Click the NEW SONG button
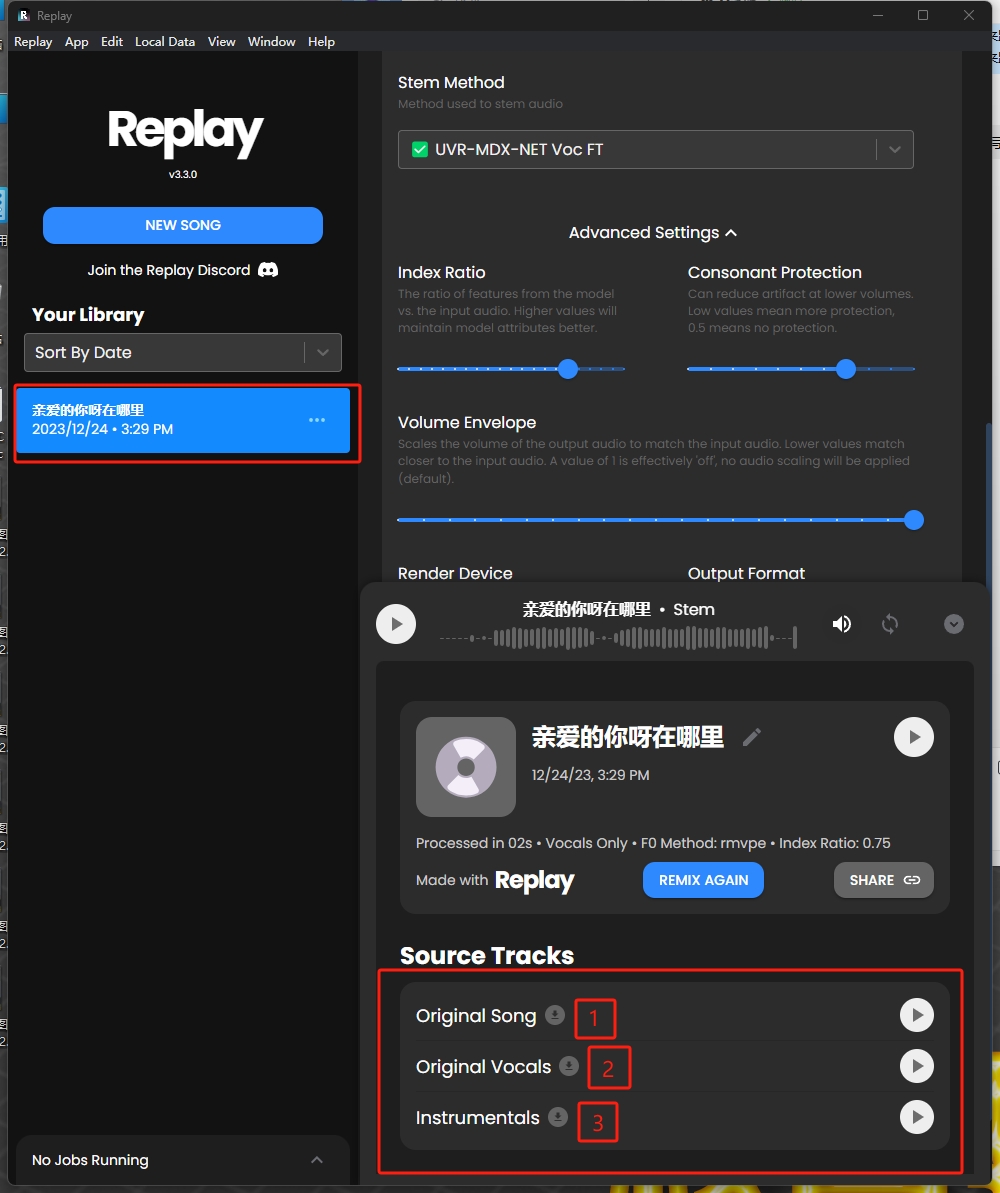This screenshot has height=1193, width=1000. tap(183, 225)
